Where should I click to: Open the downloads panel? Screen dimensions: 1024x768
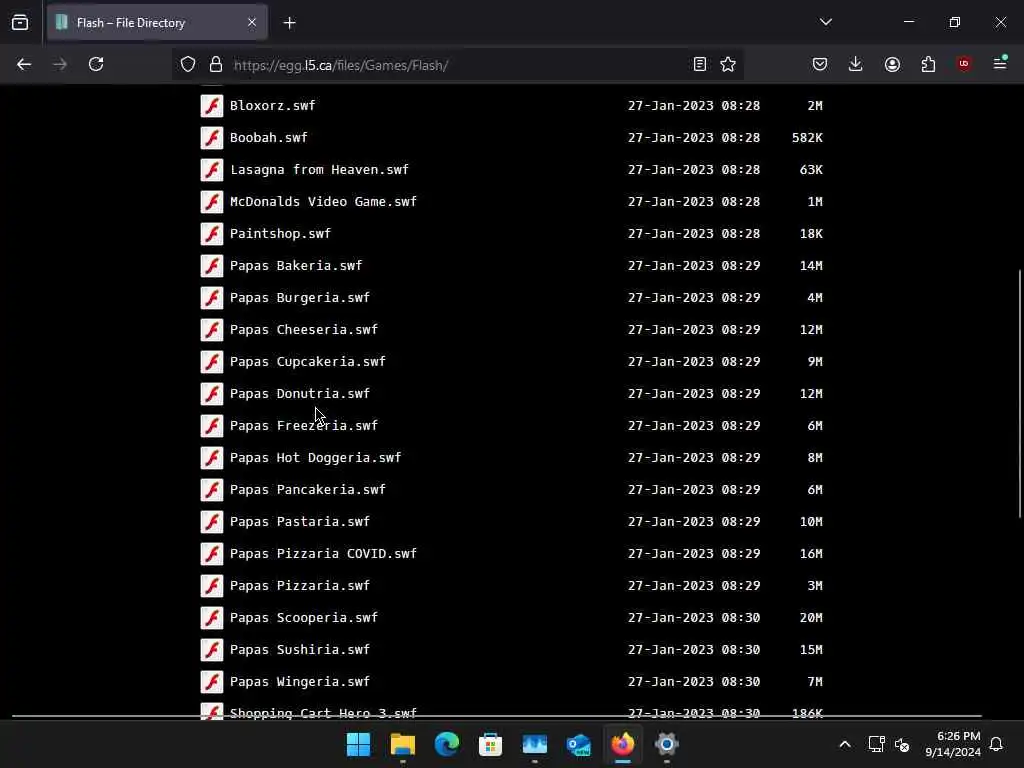point(856,64)
